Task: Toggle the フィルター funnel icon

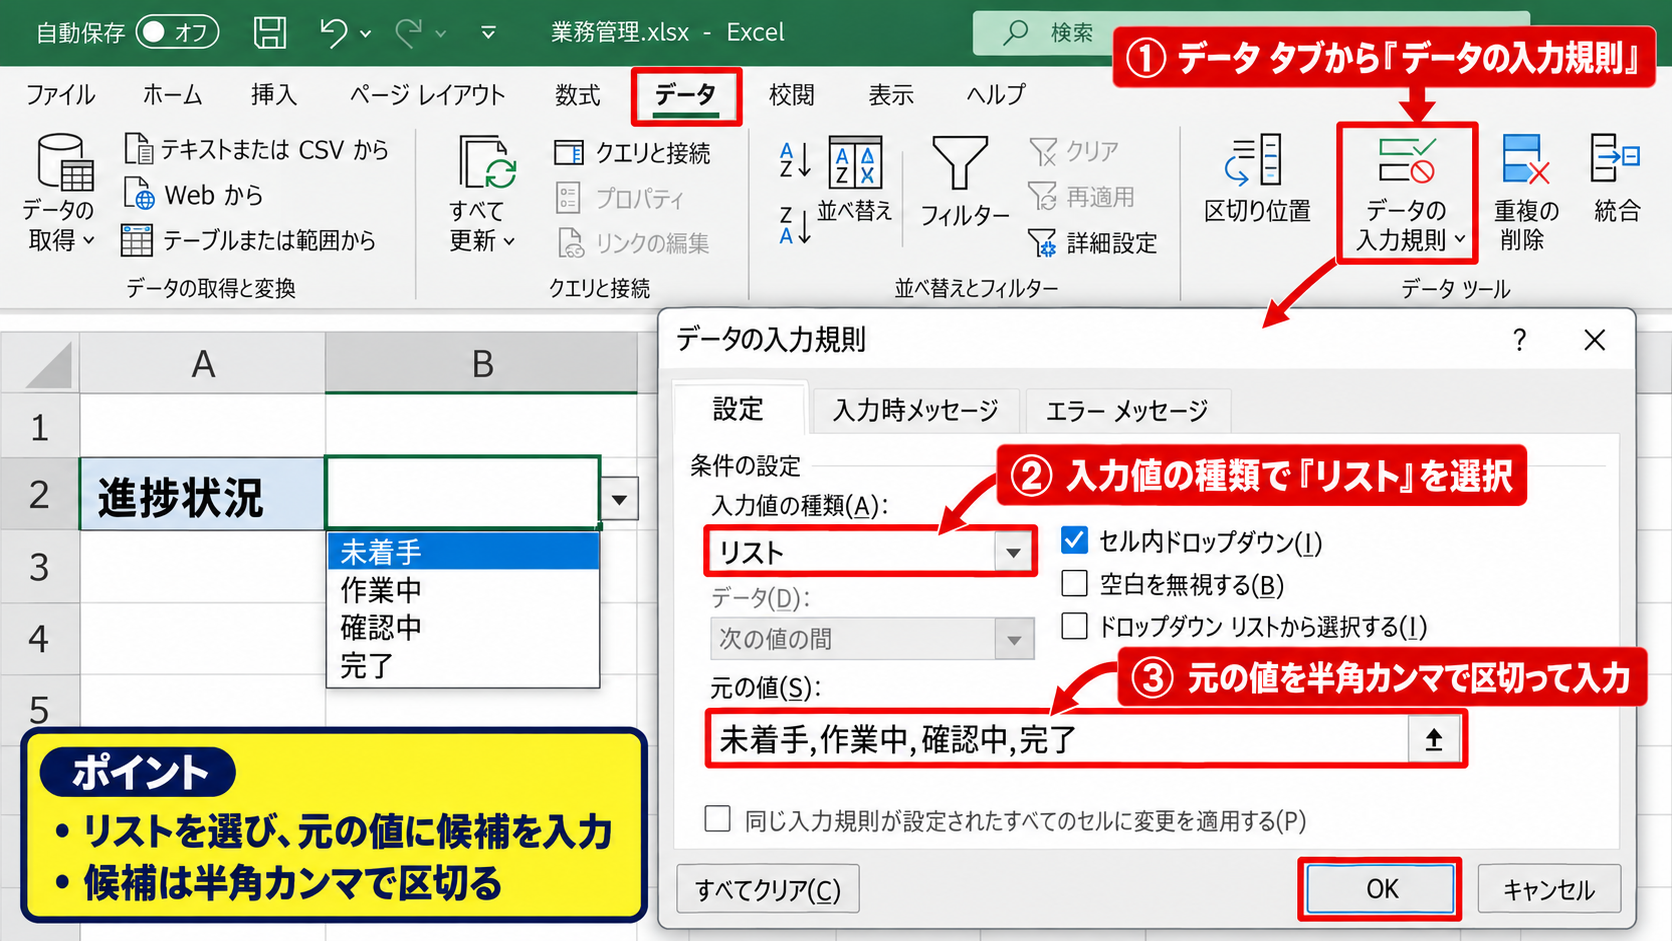Action: point(961,162)
